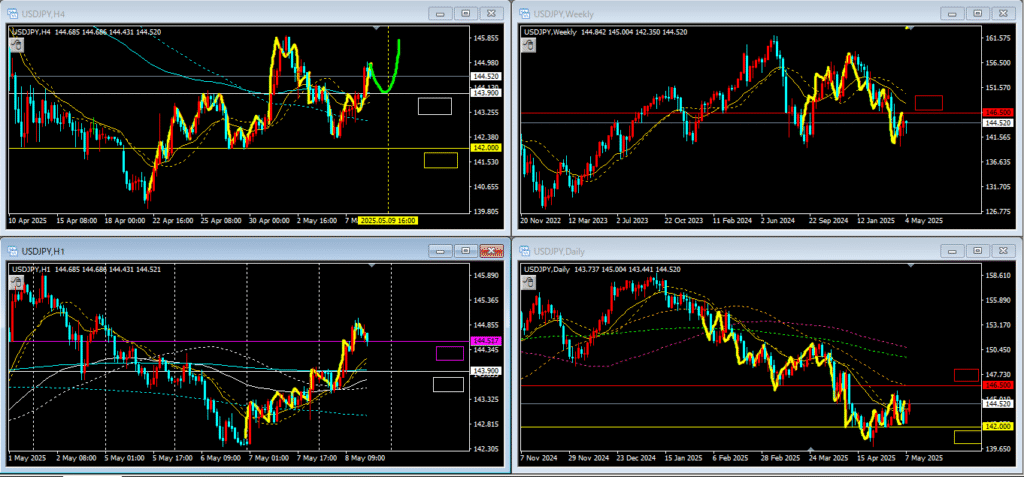
Task: Click the chart shift triangle in H1 chart
Action: click(372, 265)
